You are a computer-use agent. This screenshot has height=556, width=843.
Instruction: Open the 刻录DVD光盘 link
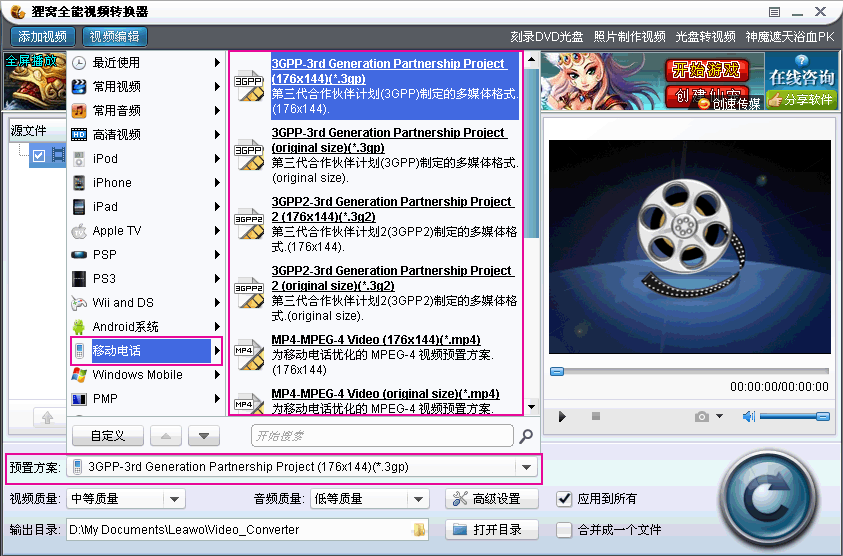[547, 37]
